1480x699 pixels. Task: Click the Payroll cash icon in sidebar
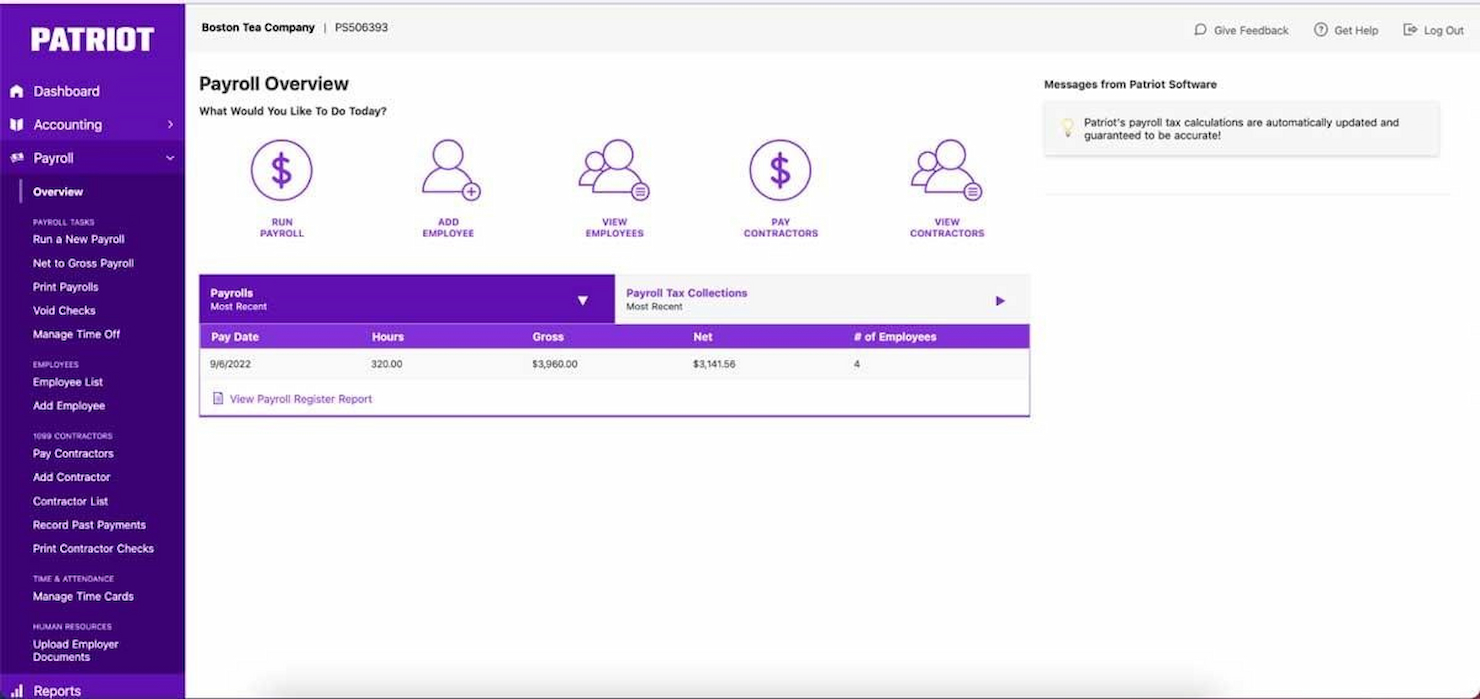(x=16, y=158)
